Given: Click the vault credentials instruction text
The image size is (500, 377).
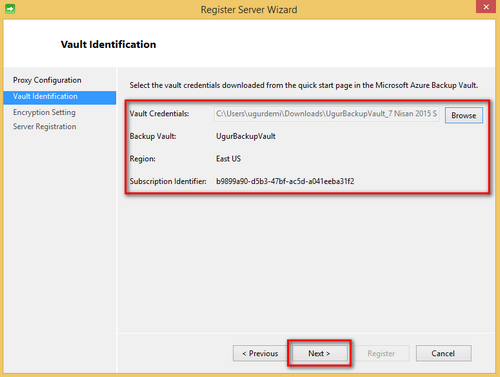Looking at the screenshot, I should point(304,85).
